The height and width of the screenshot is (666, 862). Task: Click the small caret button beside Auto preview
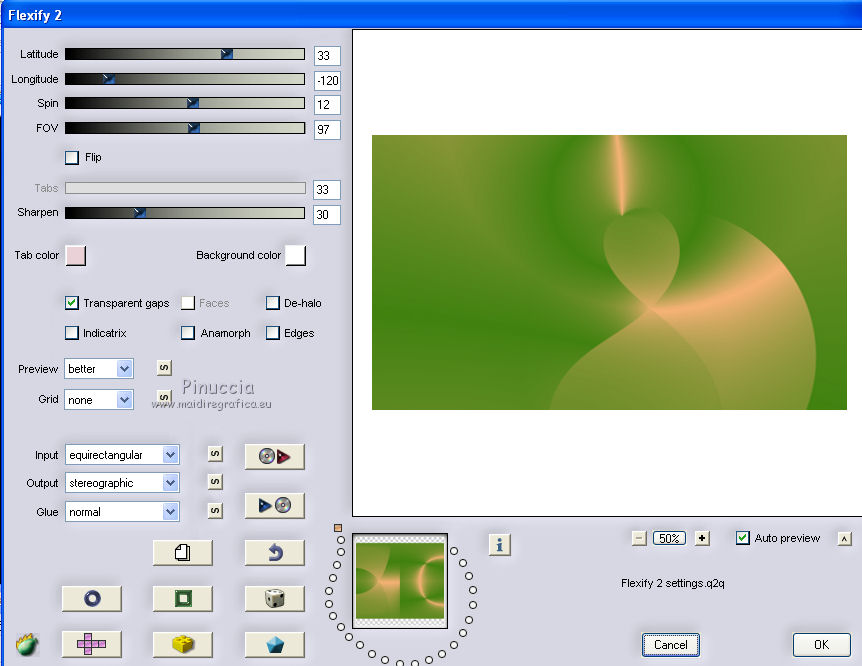click(x=844, y=538)
